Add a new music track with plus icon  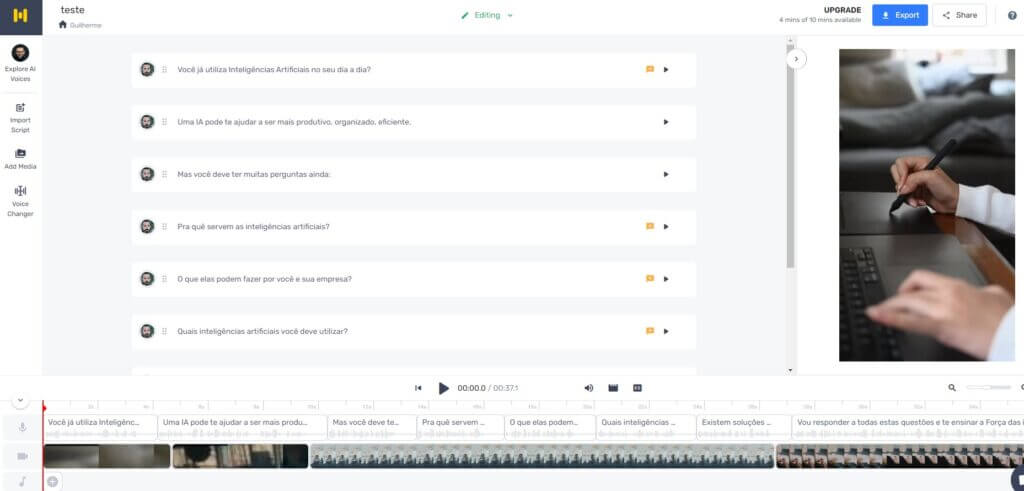coord(53,482)
